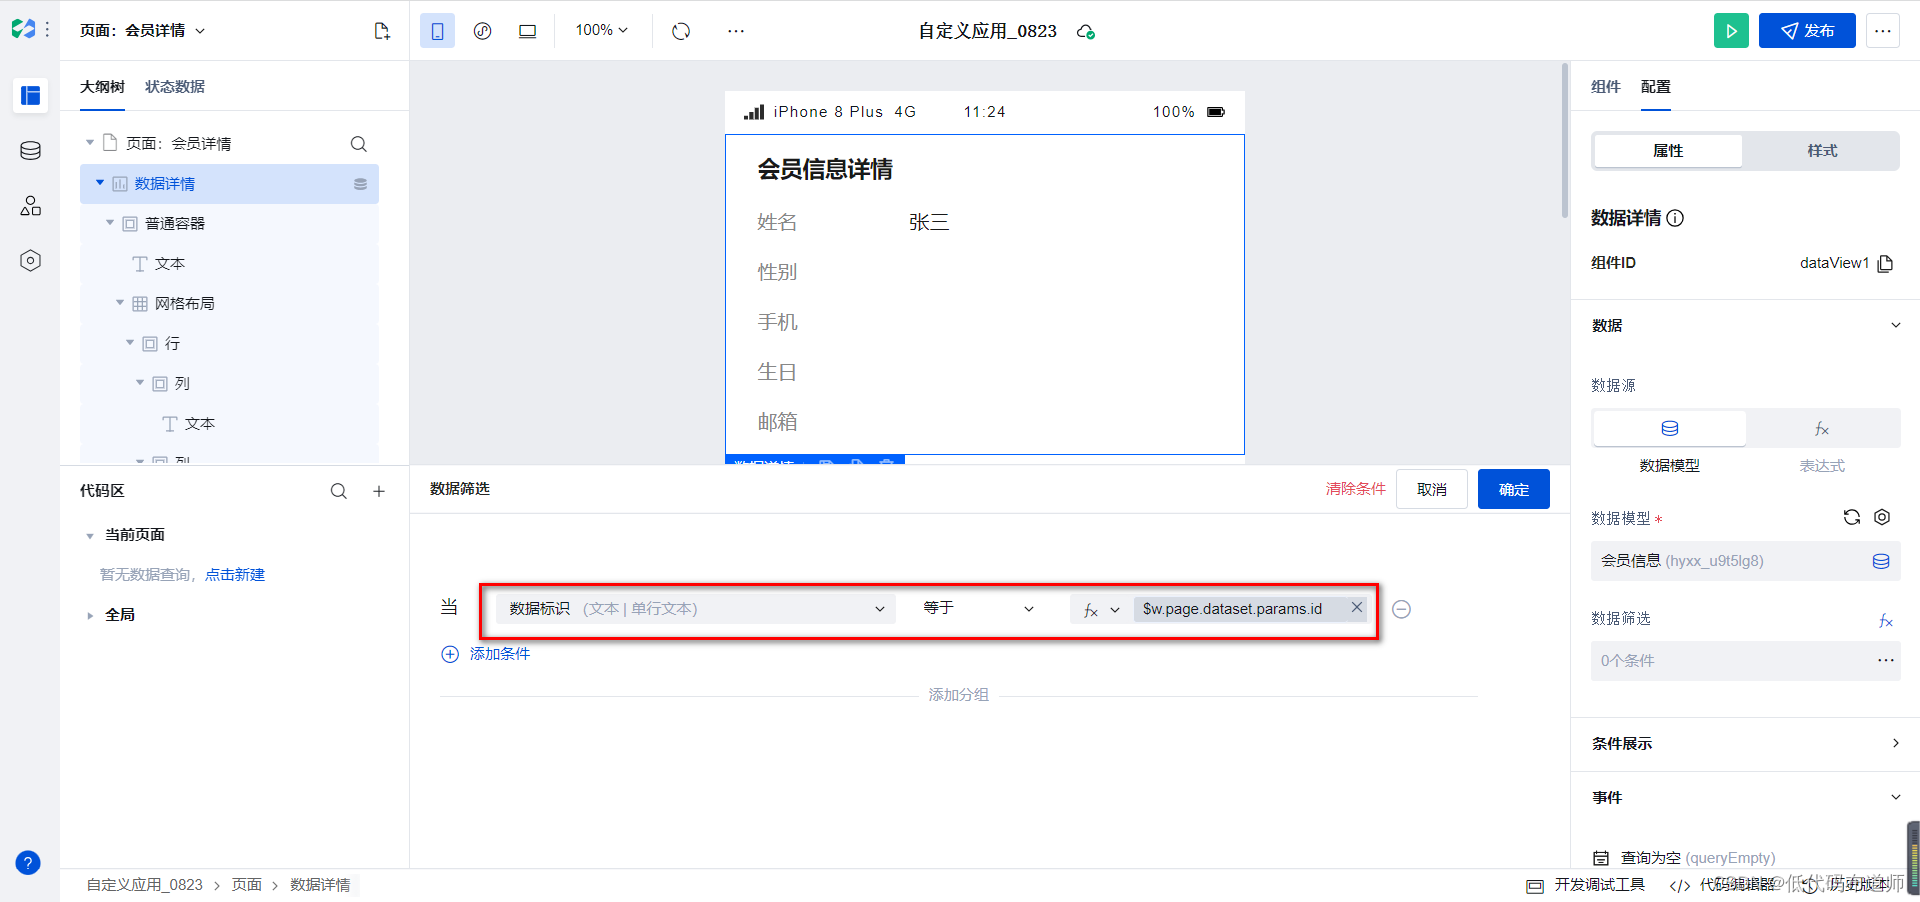Image resolution: width=1920 pixels, height=902 pixels.
Task: Switch to desktop PC preview mode
Action: tap(528, 31)
